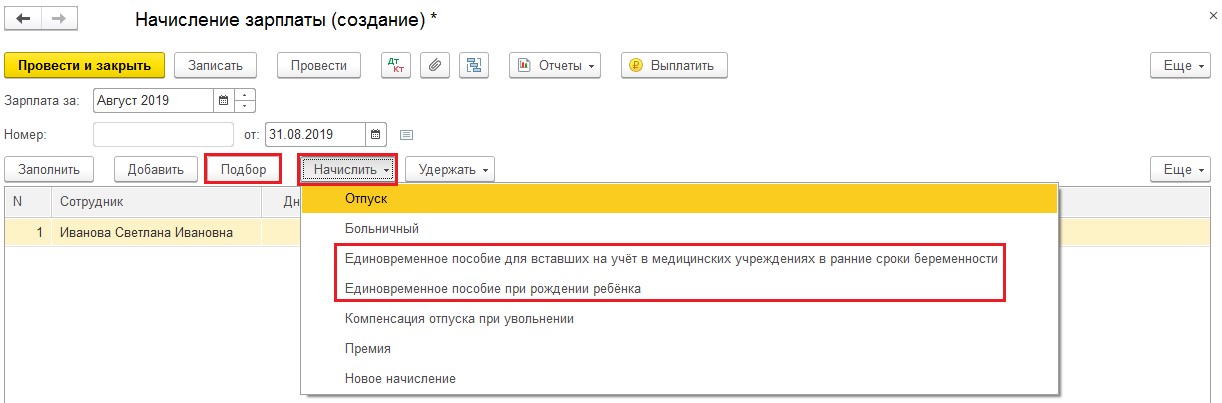
Task: Click the paperclip attachments icon
Action: 435,66
